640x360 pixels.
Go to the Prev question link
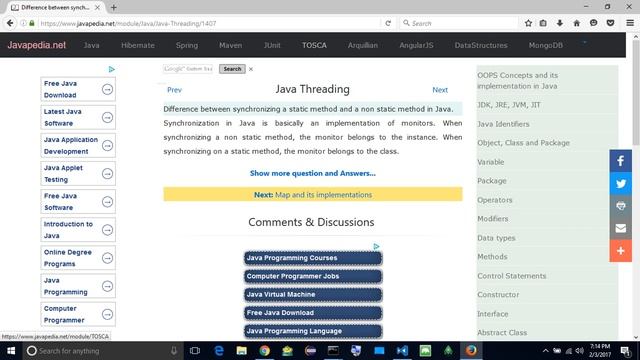(x=174, y=90)
